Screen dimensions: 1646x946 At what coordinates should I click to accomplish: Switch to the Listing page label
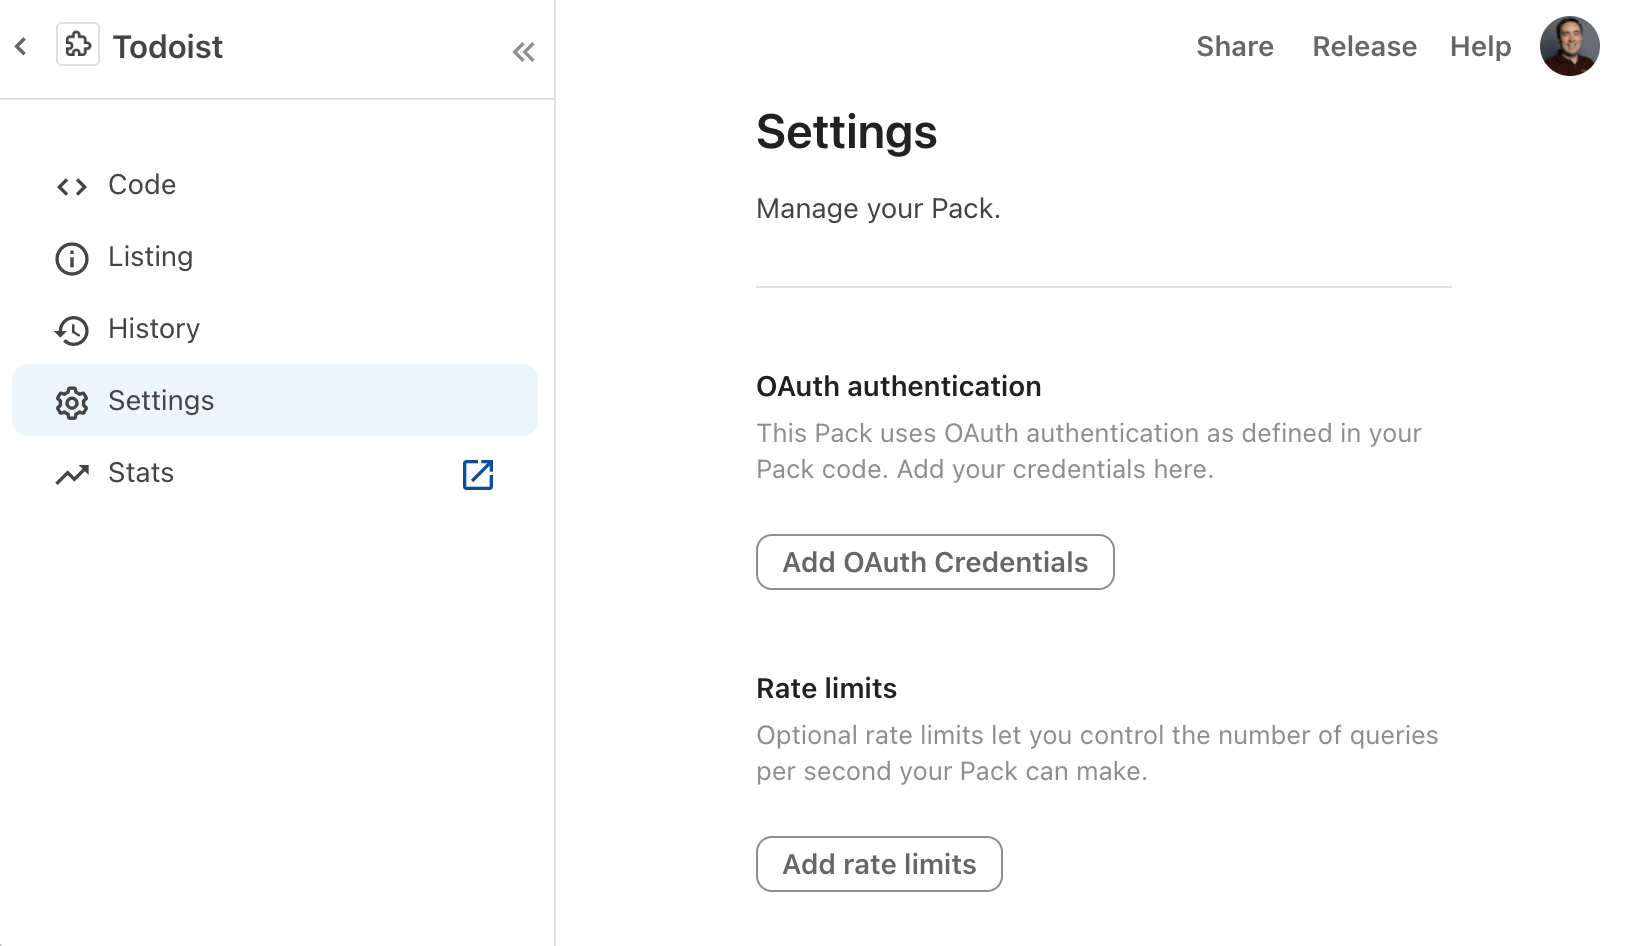coord(150,257)
